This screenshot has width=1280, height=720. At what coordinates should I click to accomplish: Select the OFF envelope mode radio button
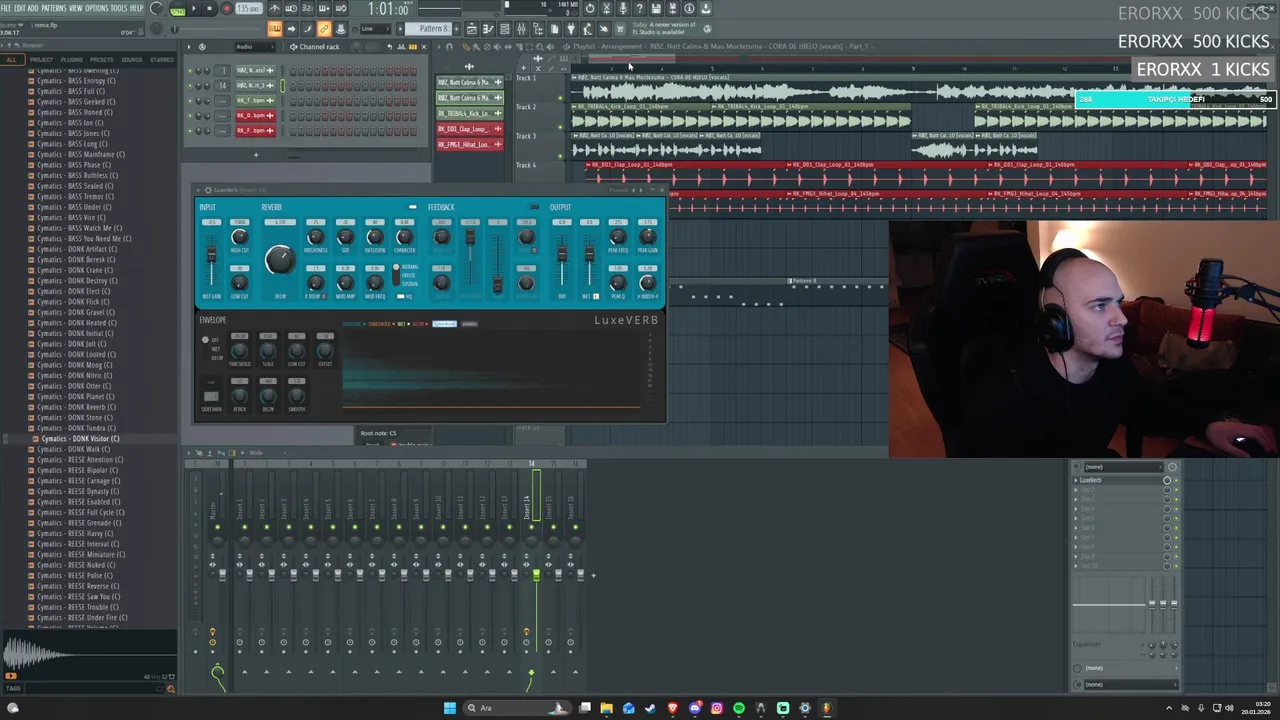coord(205,340)
